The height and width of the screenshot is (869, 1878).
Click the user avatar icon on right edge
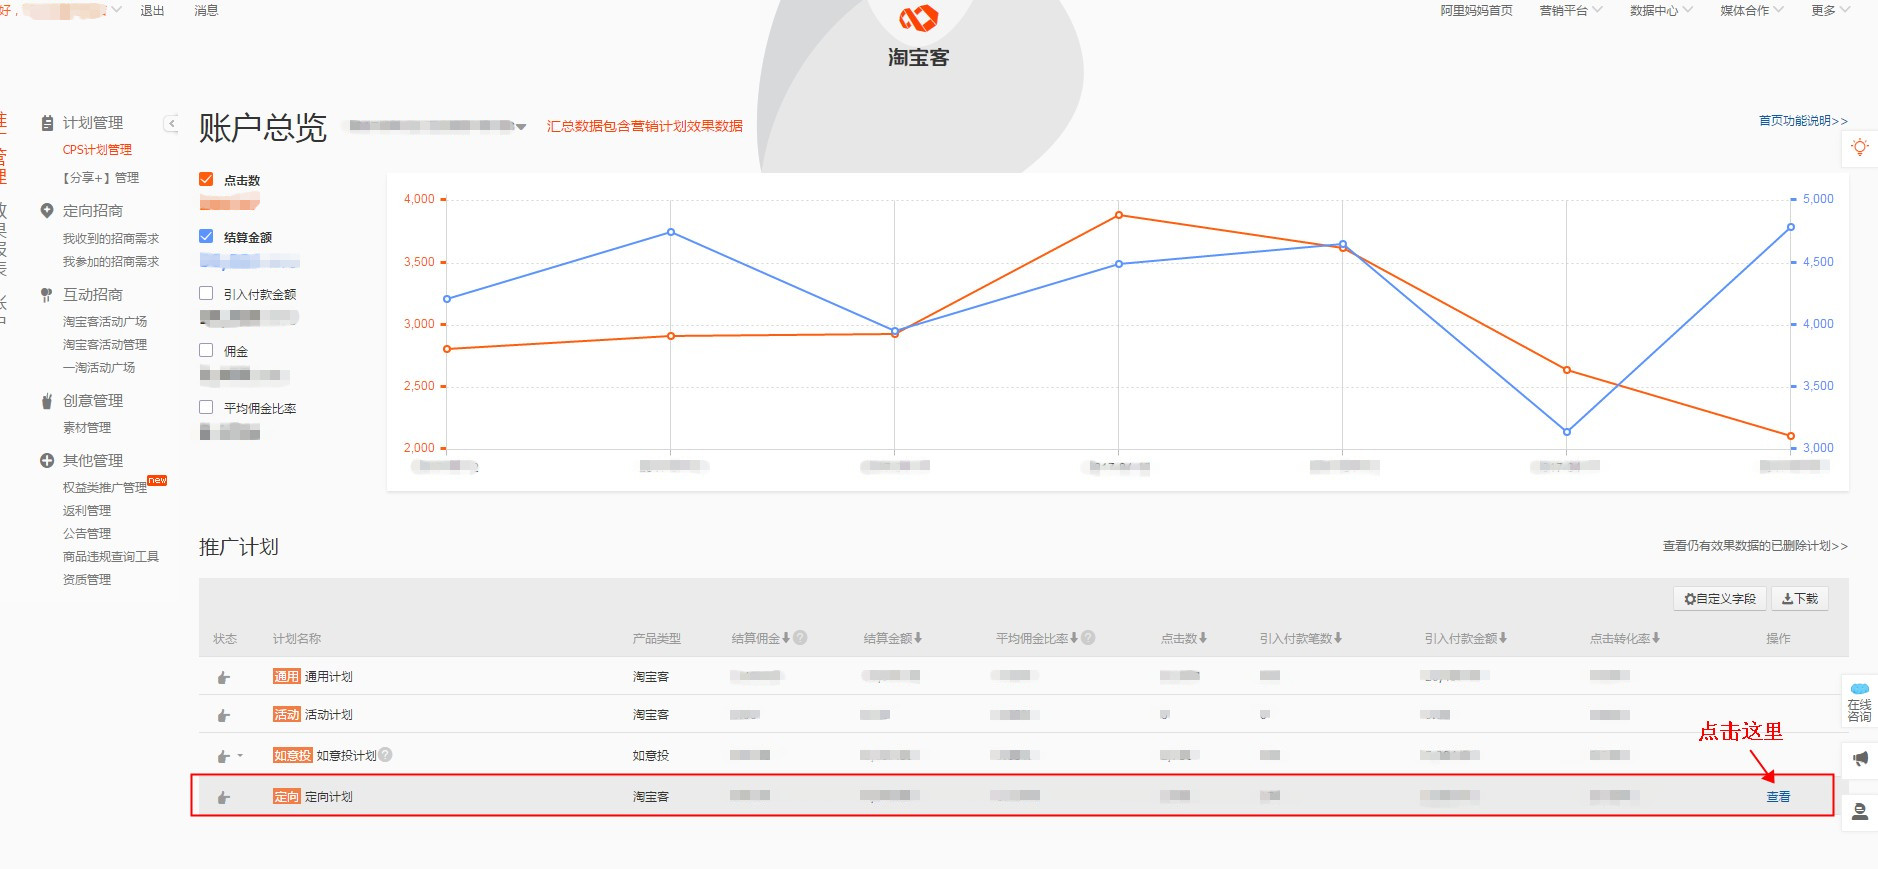pos(1859,812)
